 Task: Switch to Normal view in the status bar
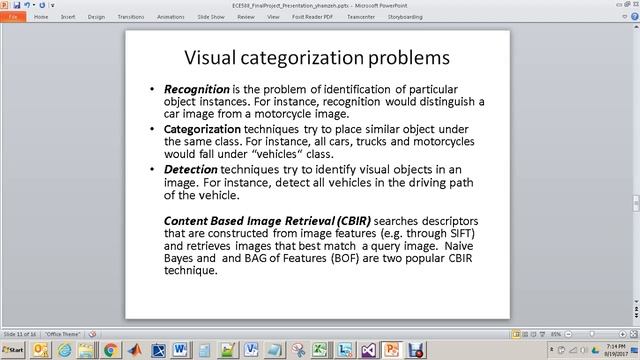point(516,334)
